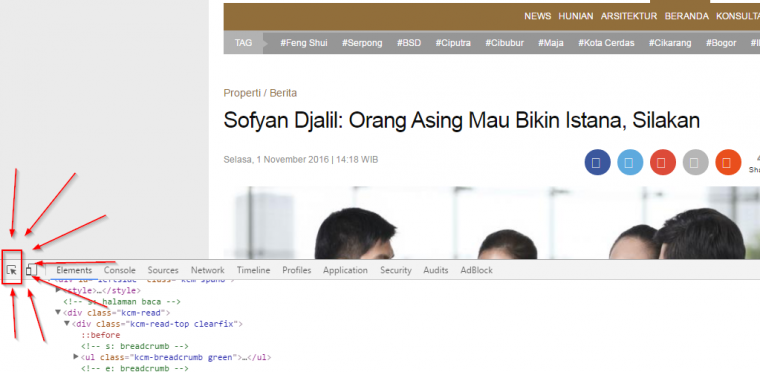
Task: Follow the #BSD tag link
Action: 409,43
